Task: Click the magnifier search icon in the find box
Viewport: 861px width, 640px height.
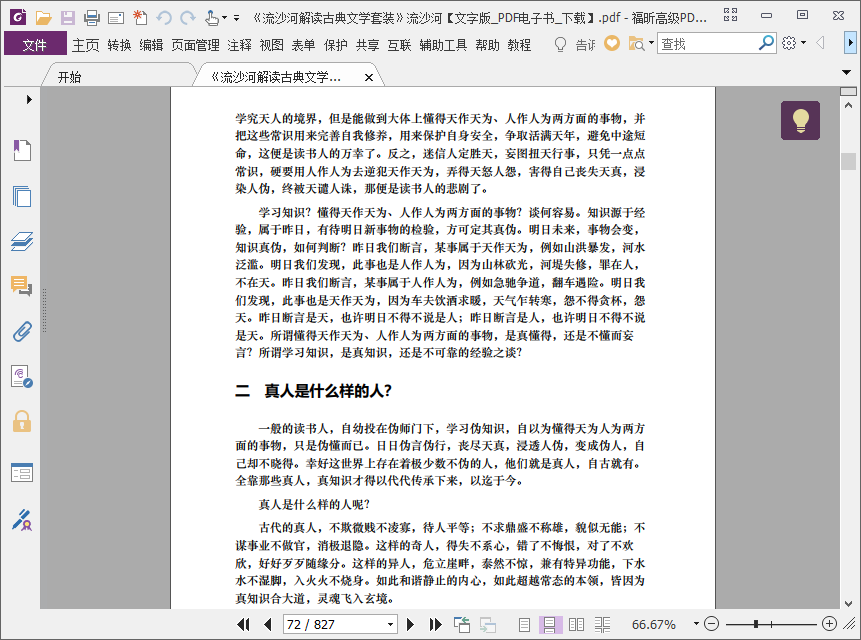Action: [x=765, y=43]
